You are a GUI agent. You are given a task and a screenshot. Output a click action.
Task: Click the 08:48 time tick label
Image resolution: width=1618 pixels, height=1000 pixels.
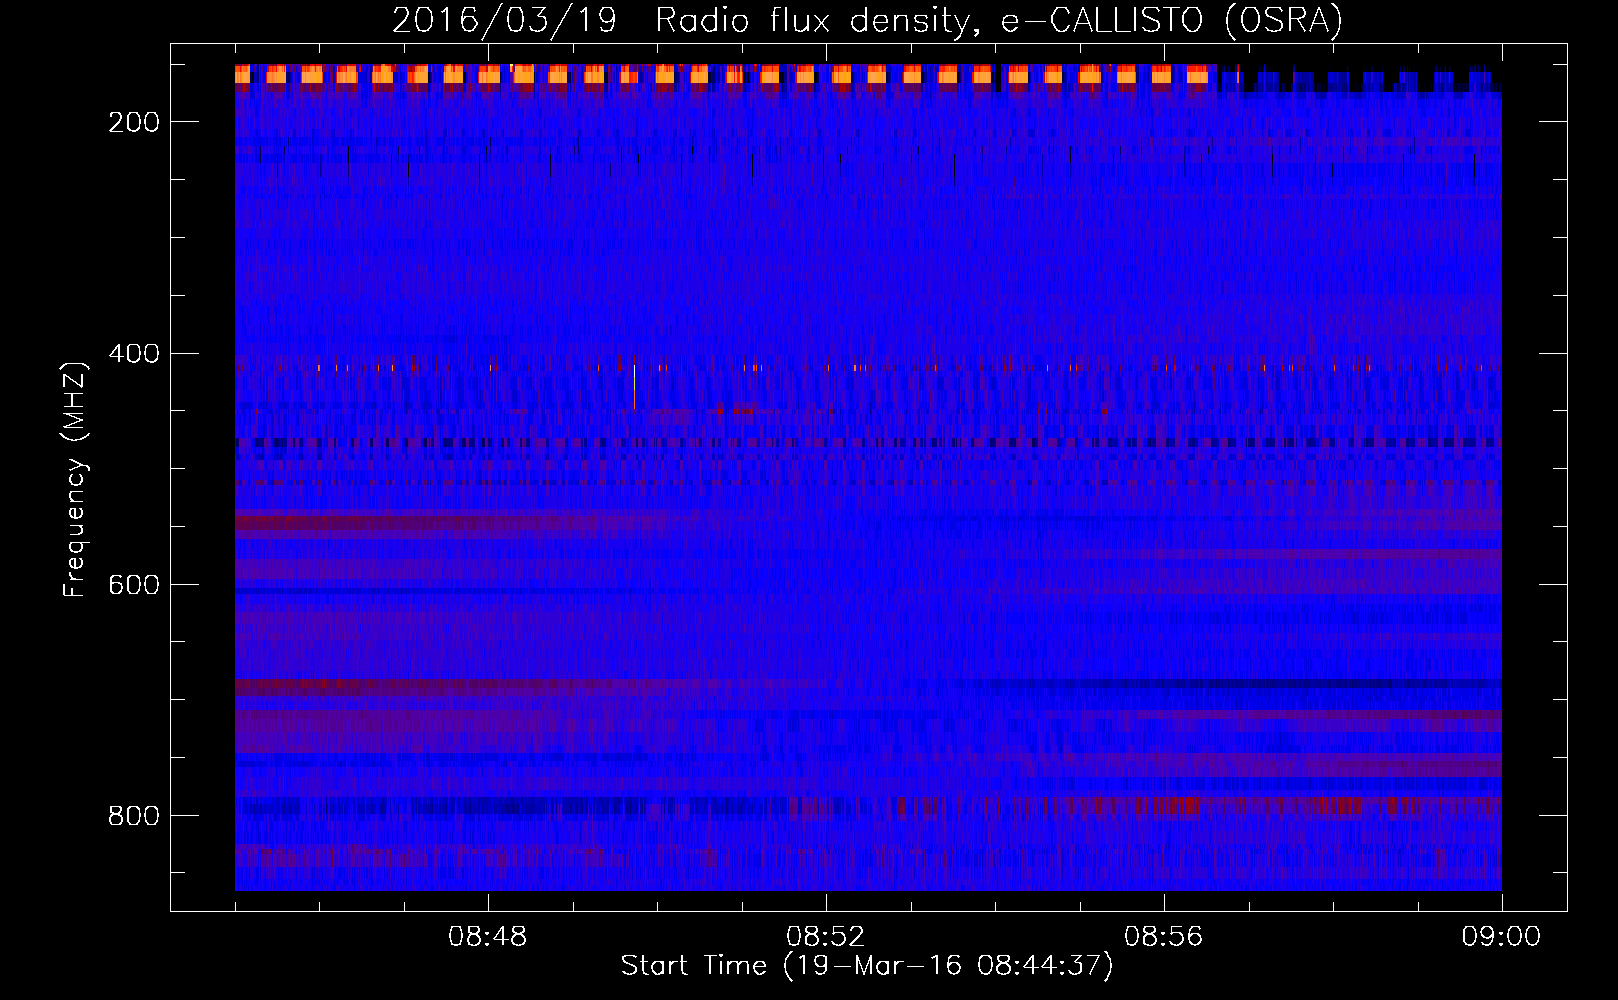(x=488, y=937)
